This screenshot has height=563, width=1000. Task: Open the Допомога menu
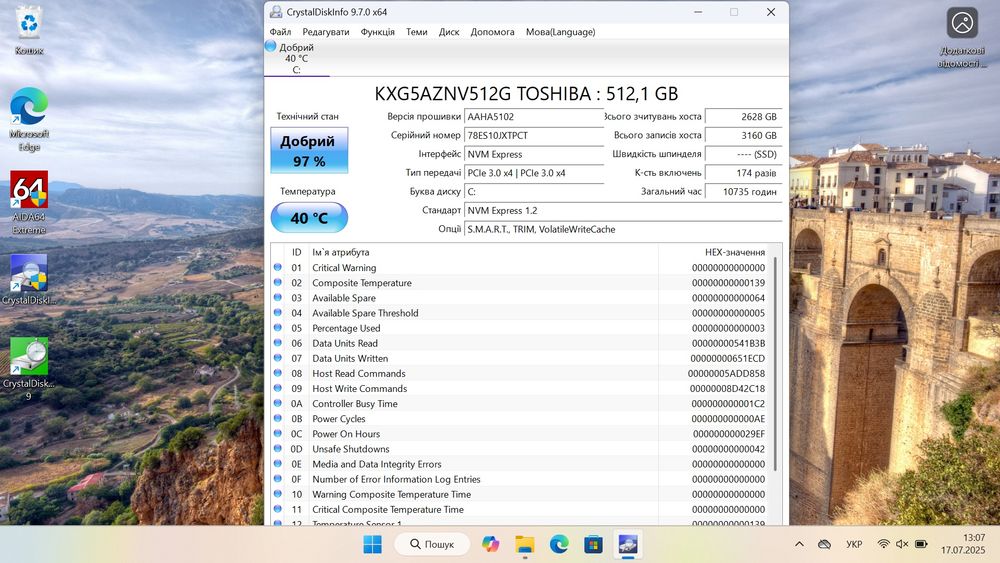[492, 32]
